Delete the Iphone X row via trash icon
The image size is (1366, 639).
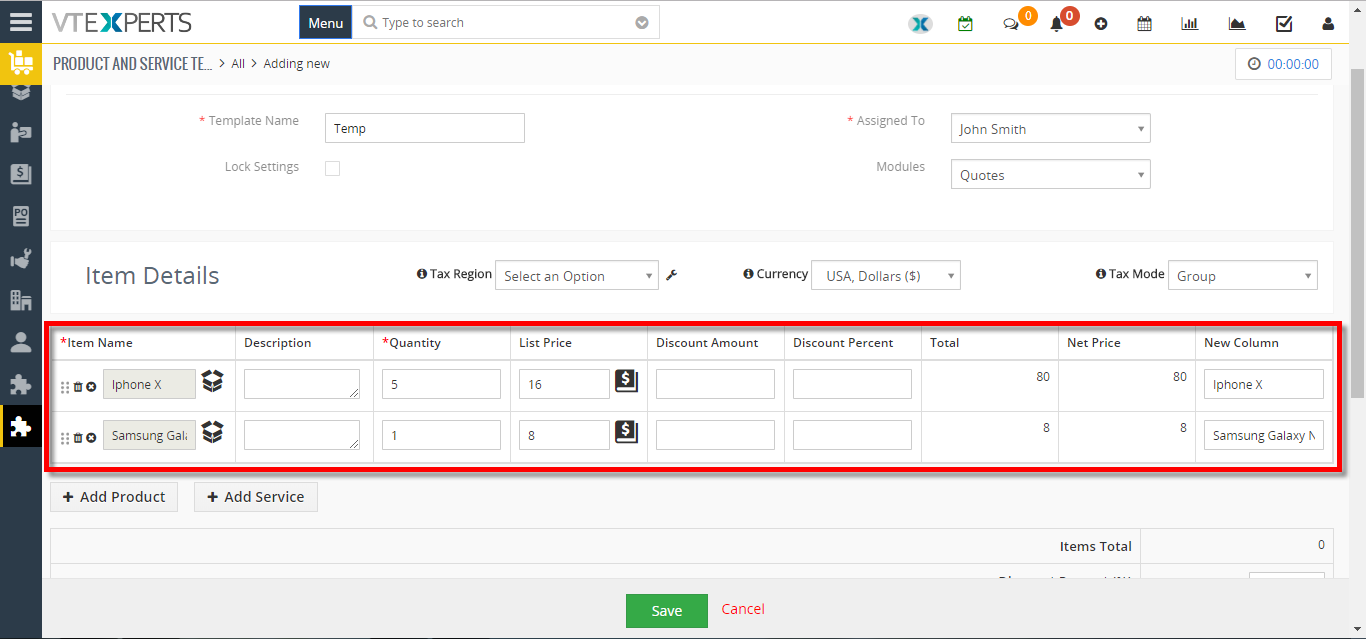(x=78, y=387)
